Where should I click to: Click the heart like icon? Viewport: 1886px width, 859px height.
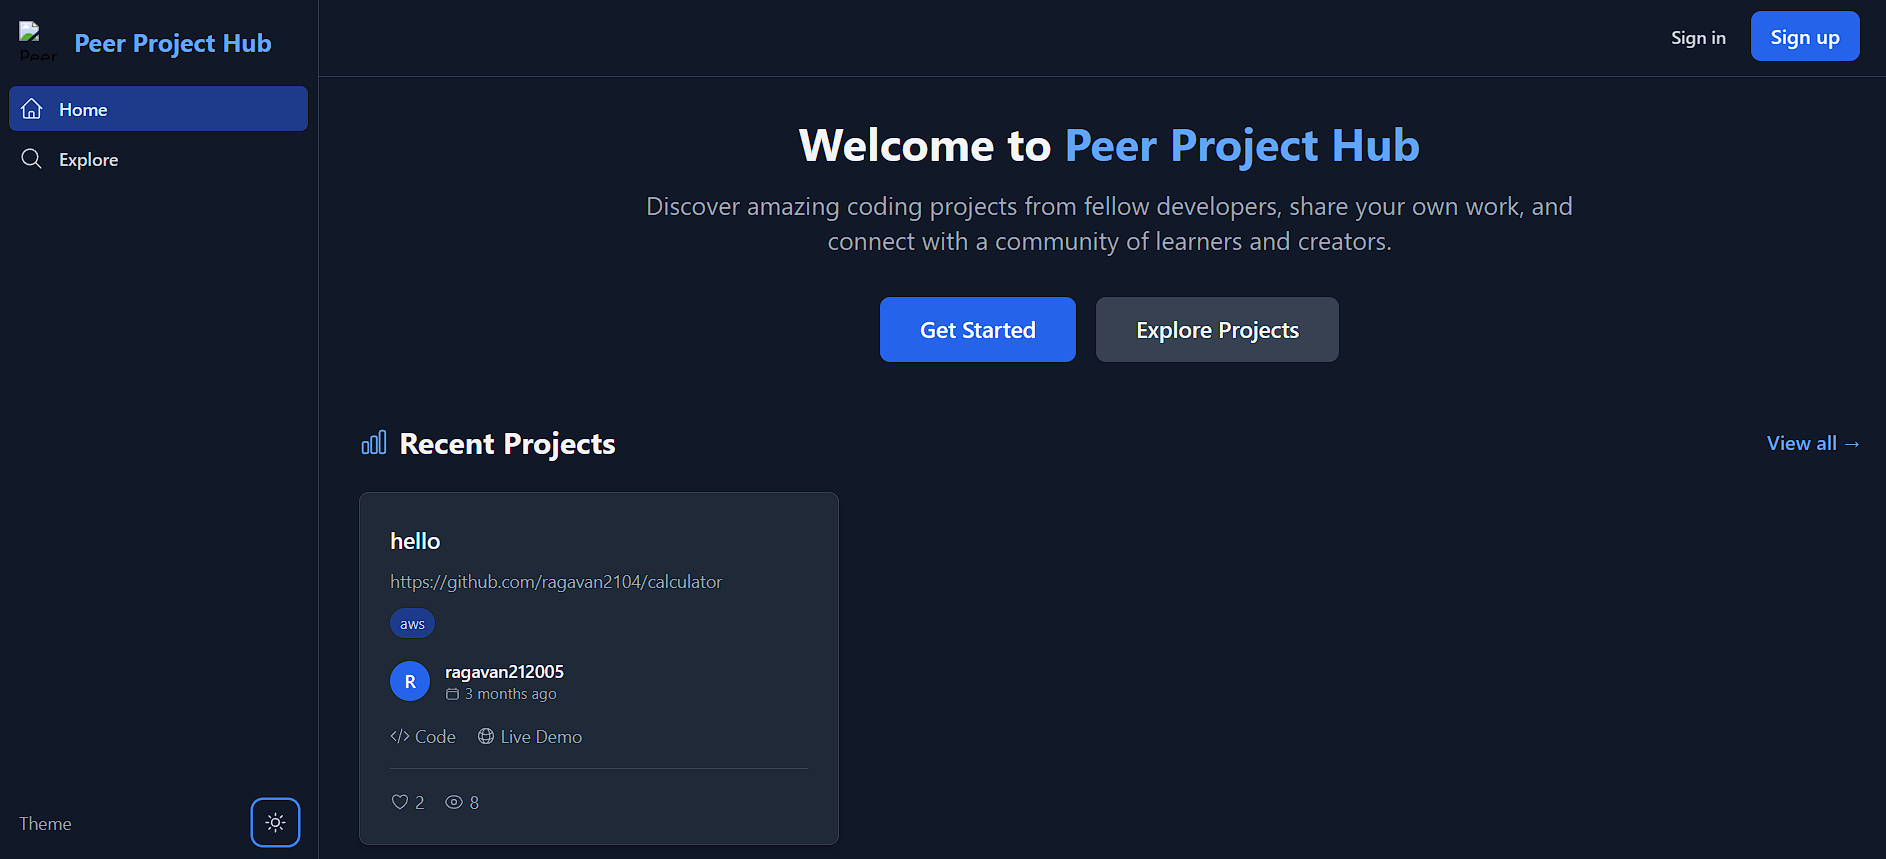pyautogui.click(x=400, y=802)
